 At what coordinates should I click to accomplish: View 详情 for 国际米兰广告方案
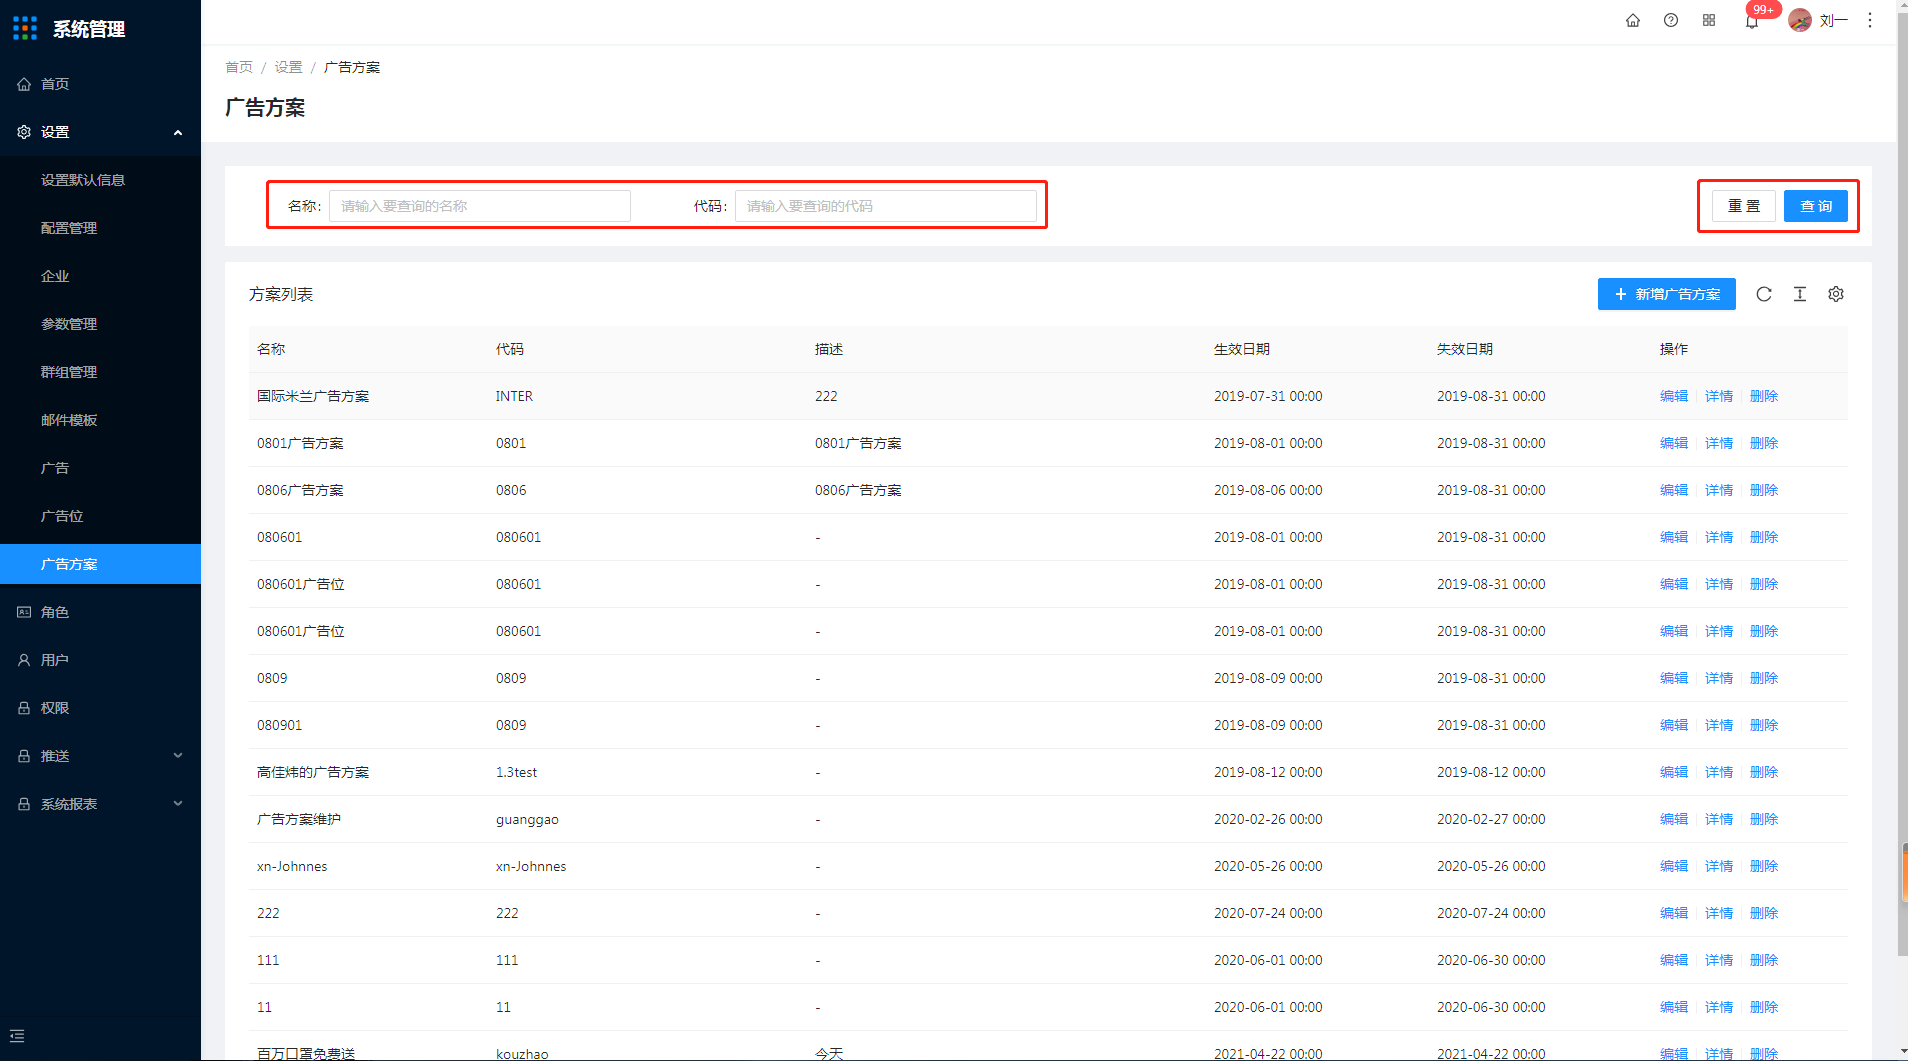(1719, 396)
